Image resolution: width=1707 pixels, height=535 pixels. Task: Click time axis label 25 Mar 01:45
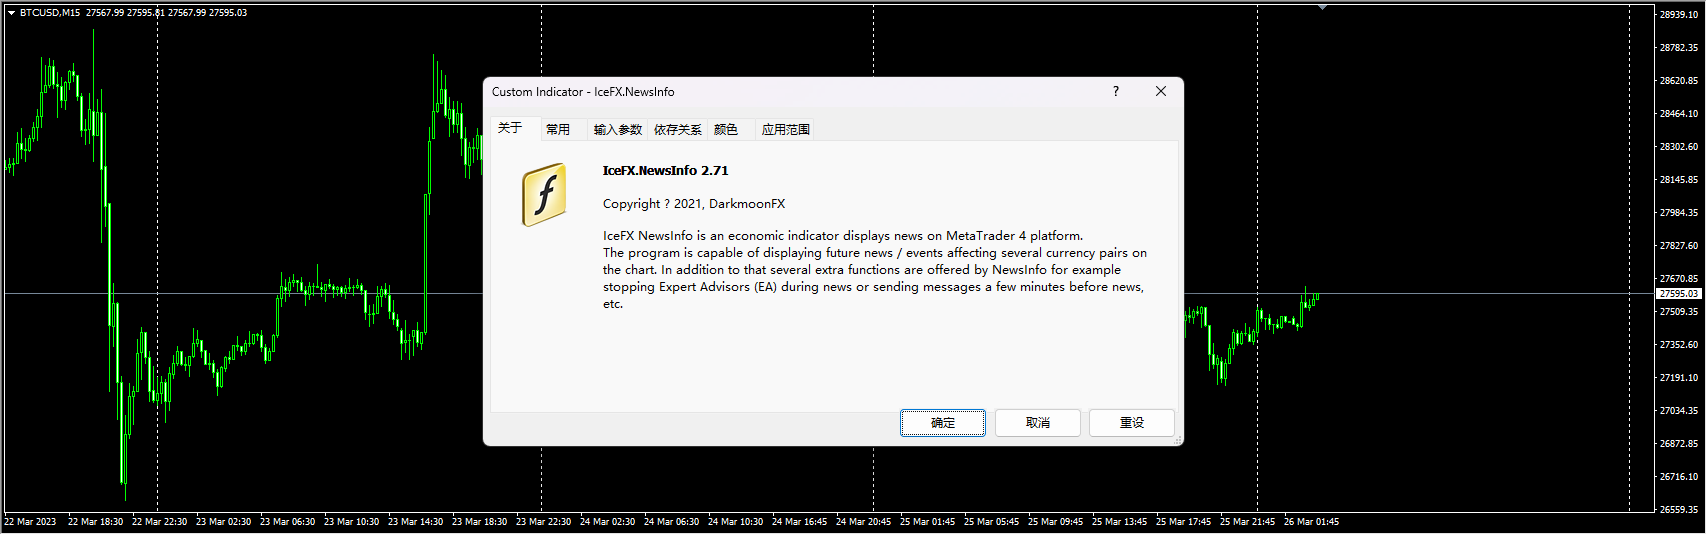(927, 522)
